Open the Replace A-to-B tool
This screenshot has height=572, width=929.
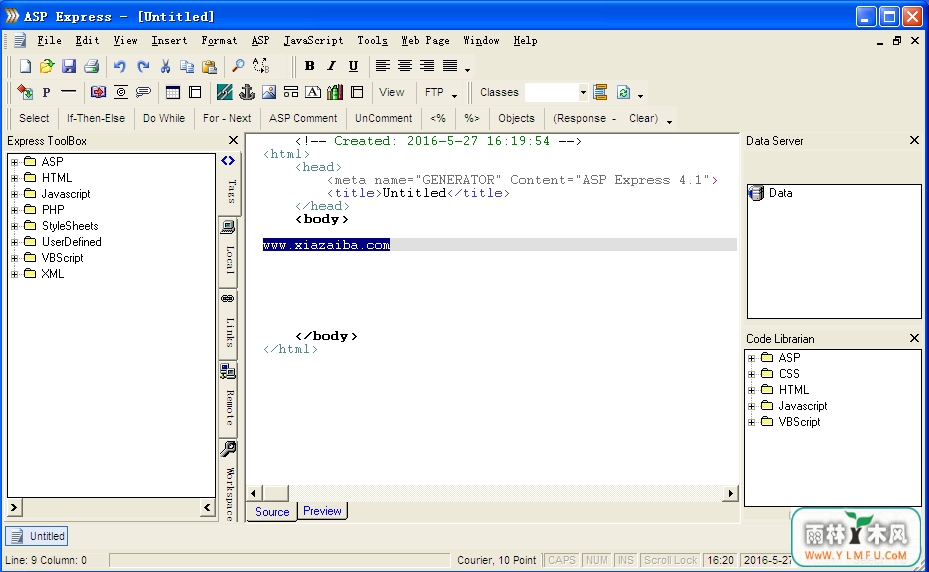click(x=261, y=66)
